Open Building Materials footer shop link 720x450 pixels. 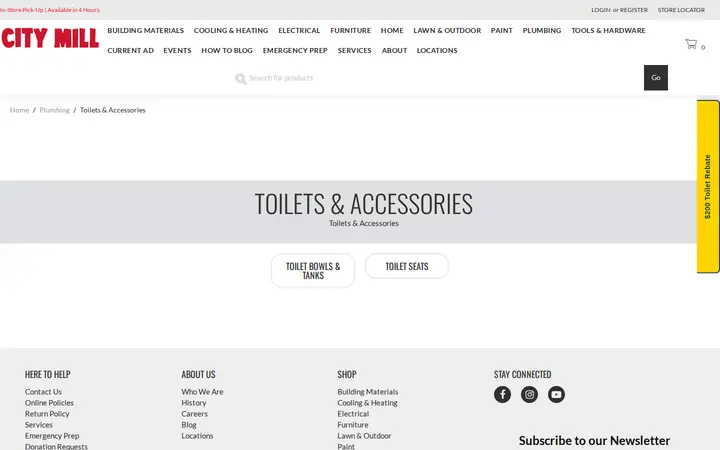tap(368, 392)
